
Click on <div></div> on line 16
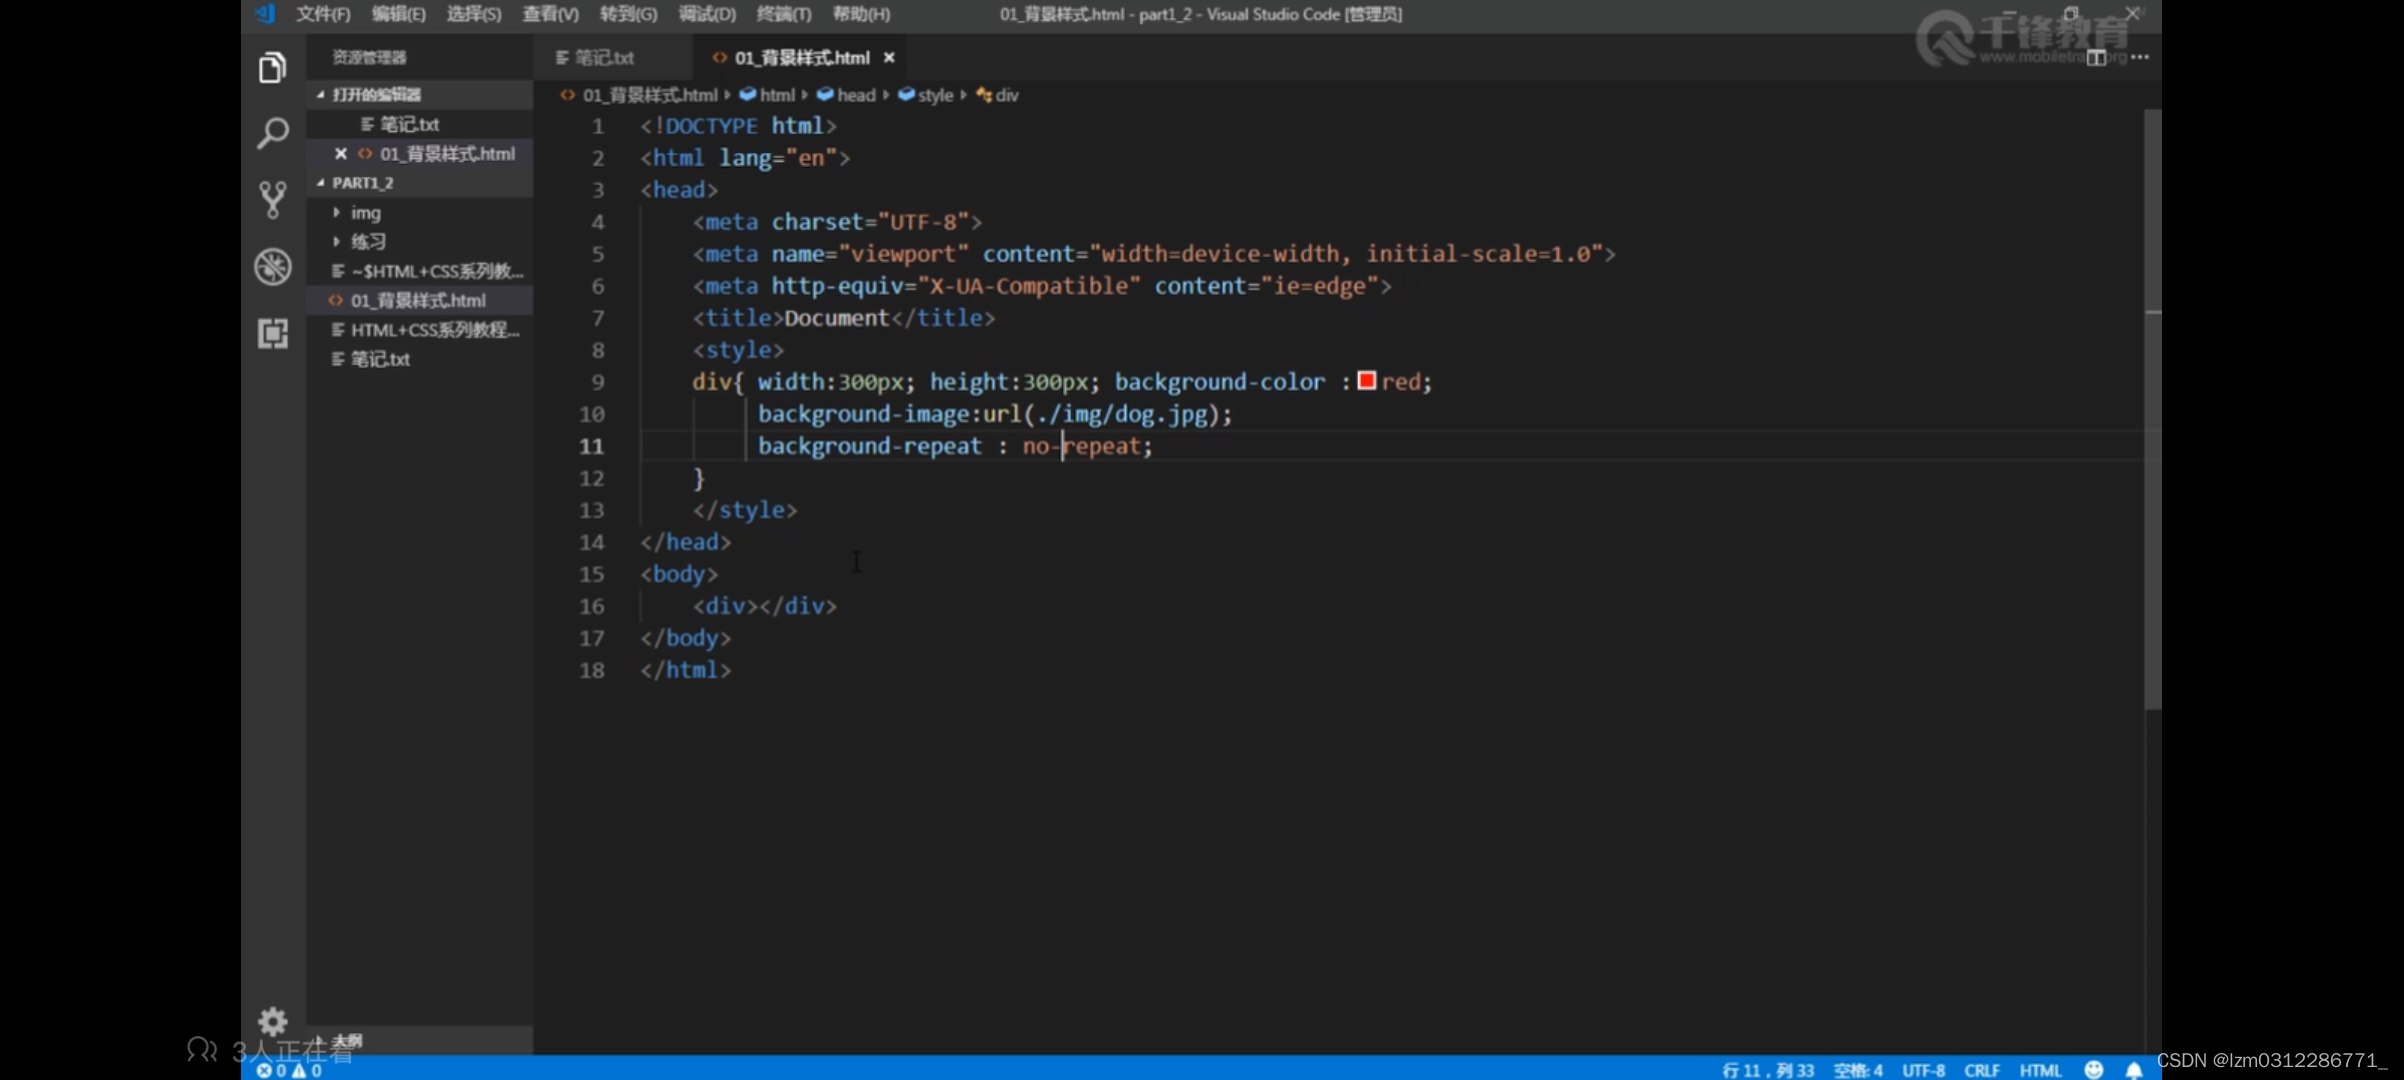click(x=765, y=606)
